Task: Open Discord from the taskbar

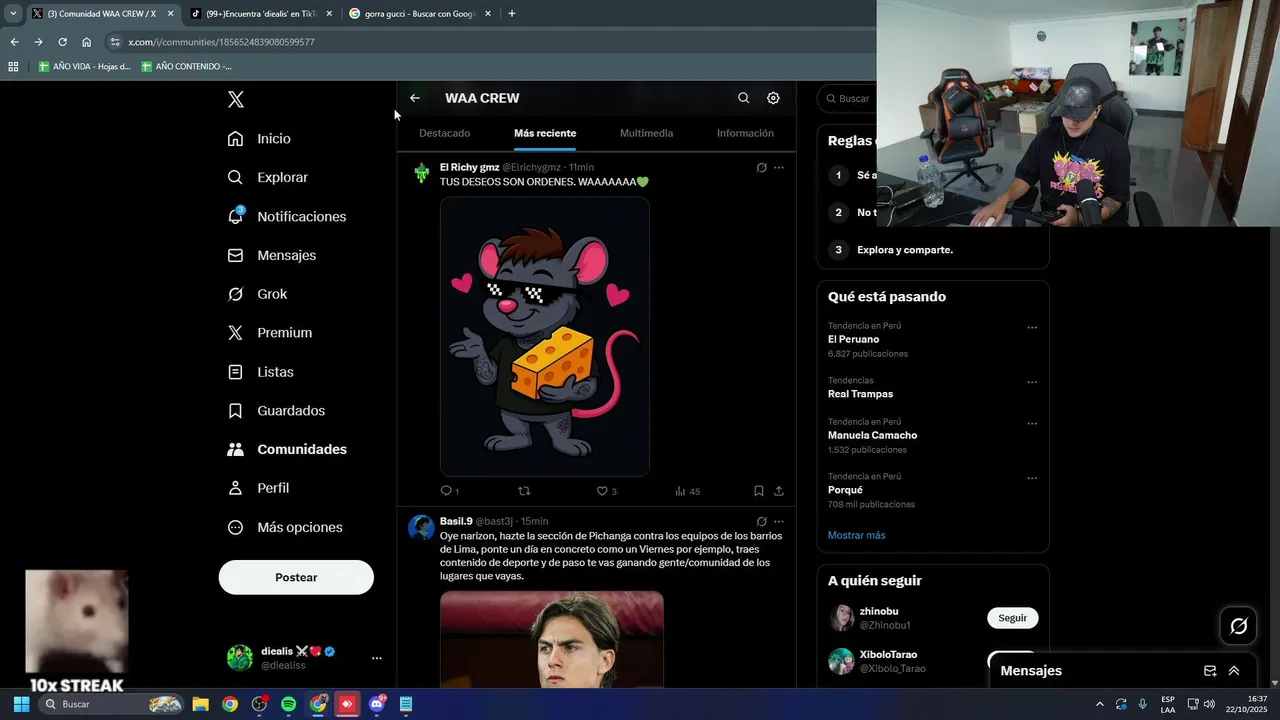Action: coord(377,704)
